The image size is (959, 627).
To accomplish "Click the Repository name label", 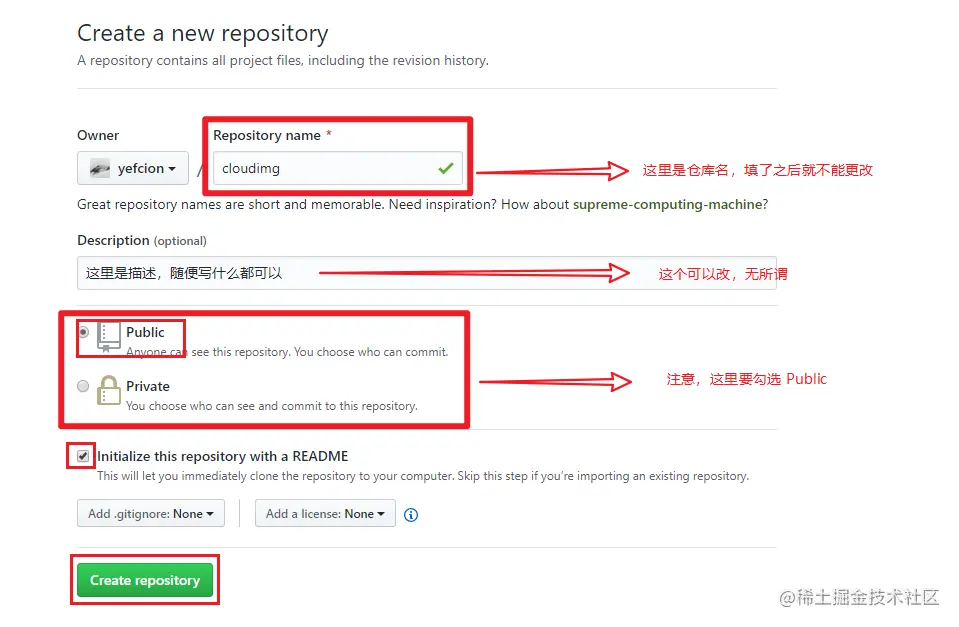I will click(x=267, y=135).
